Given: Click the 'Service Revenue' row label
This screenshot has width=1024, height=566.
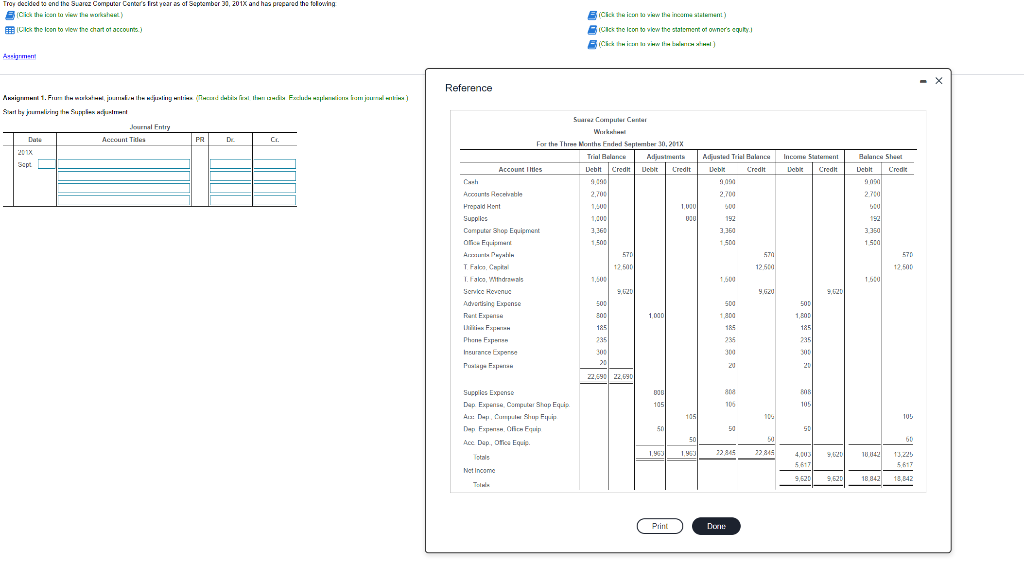Looking at the screenshot, I should click(x=487, y=292).
